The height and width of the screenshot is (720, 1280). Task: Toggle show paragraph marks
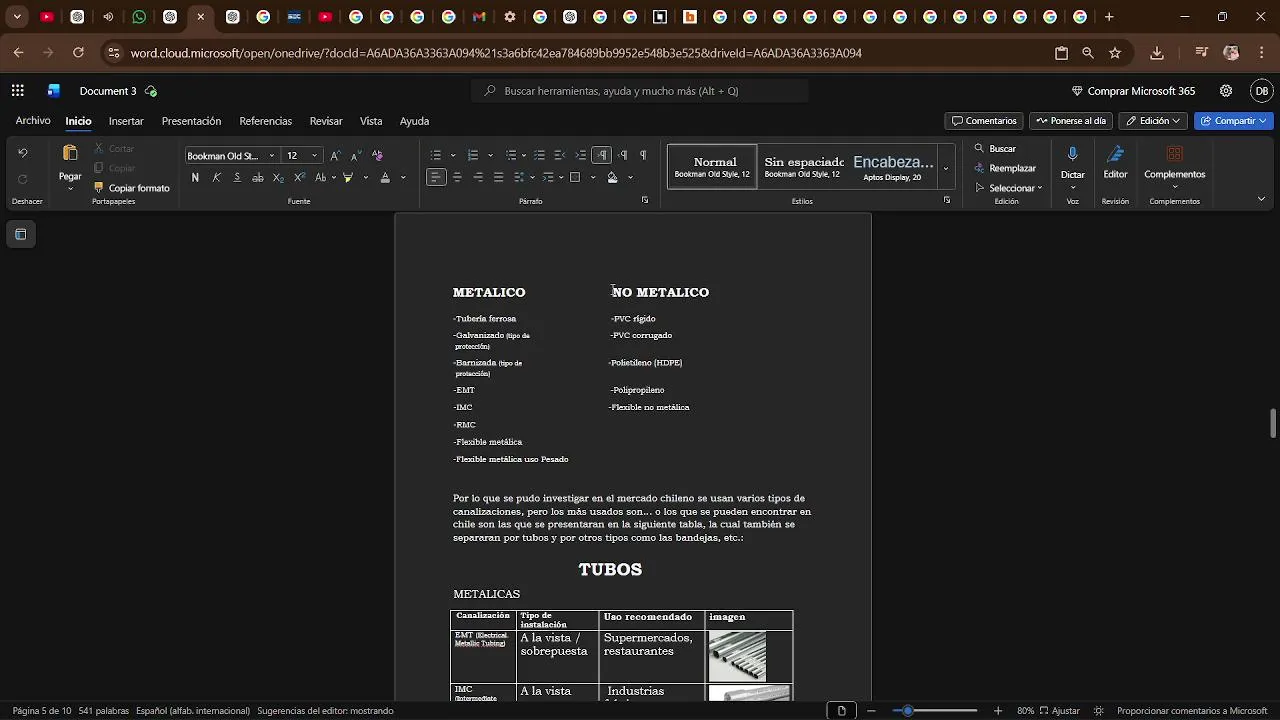pyautogui.click(x=643, y=155)
